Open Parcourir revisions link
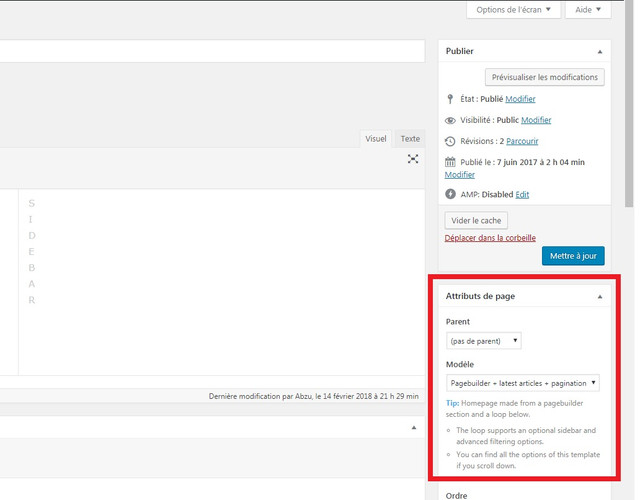This screenshot has width=640, height=500. pyautogui.click(x=522, y=141)
